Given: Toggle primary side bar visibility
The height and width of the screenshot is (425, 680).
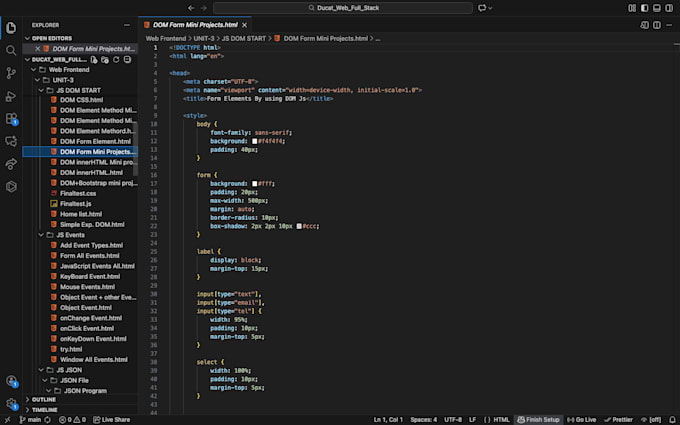Looking at the screenshot, I should click(644, 8).
